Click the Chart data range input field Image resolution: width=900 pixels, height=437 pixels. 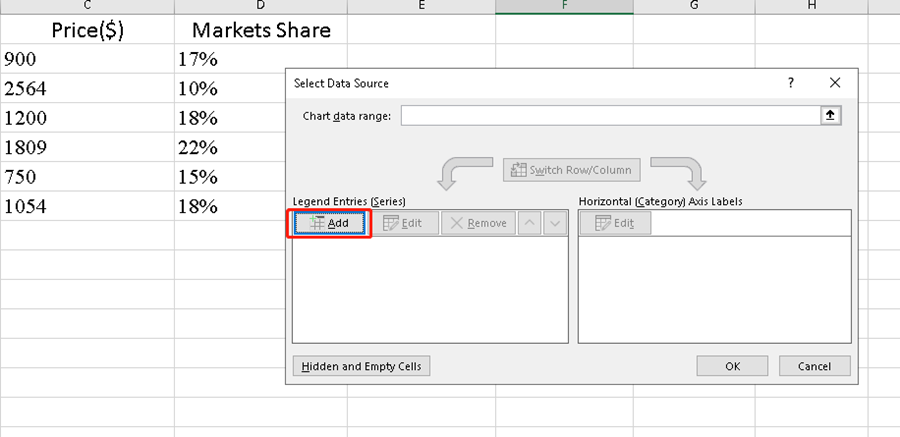pos(611,115)
